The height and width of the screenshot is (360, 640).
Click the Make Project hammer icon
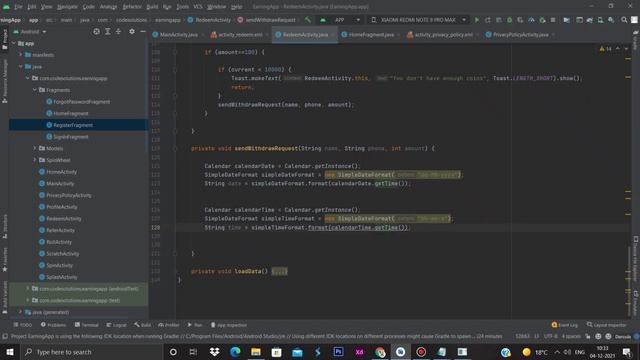308,20
